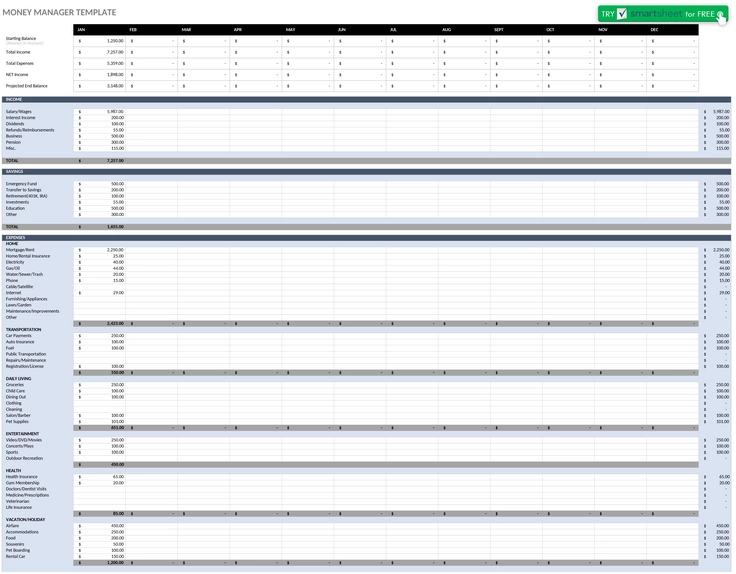The width and height of the screenshot is (736, 574).
Task: Select the January Salary/Wages amount 5,987.00
Action: click(100, 112)
